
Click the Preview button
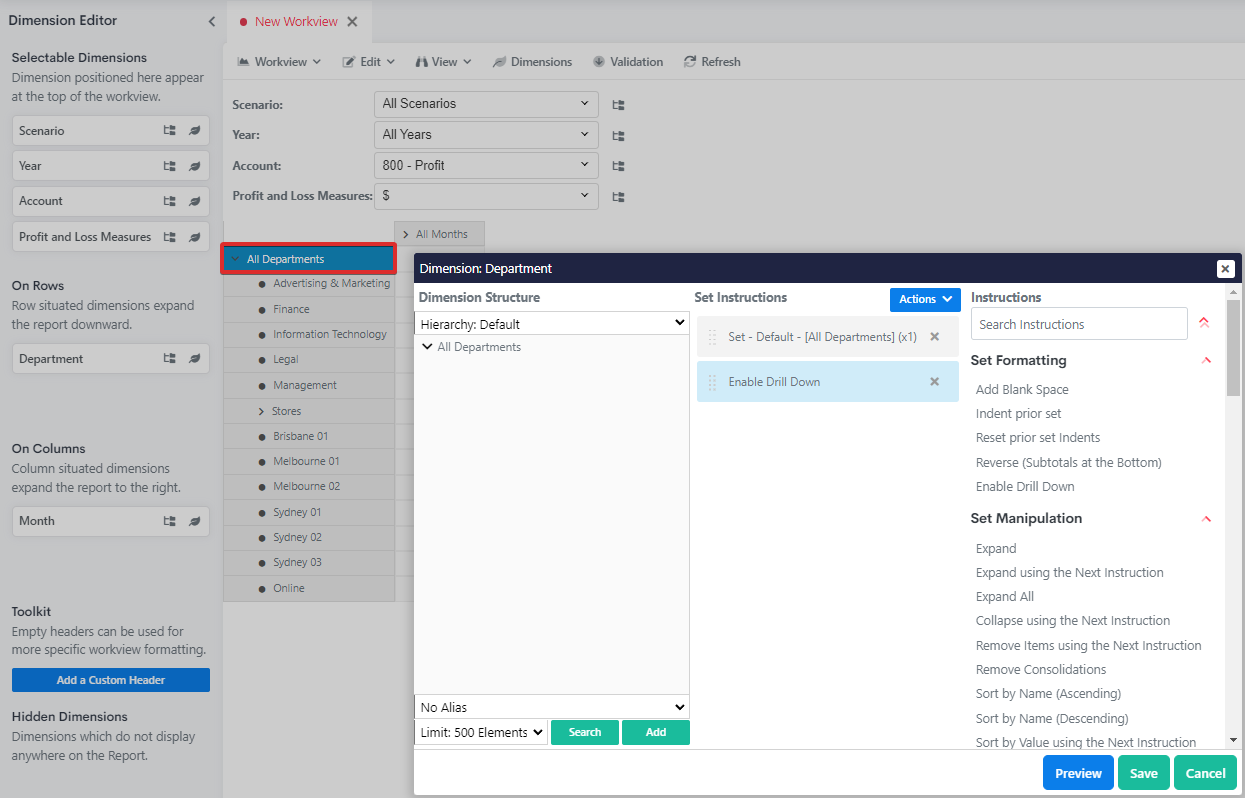[1078, 773]
